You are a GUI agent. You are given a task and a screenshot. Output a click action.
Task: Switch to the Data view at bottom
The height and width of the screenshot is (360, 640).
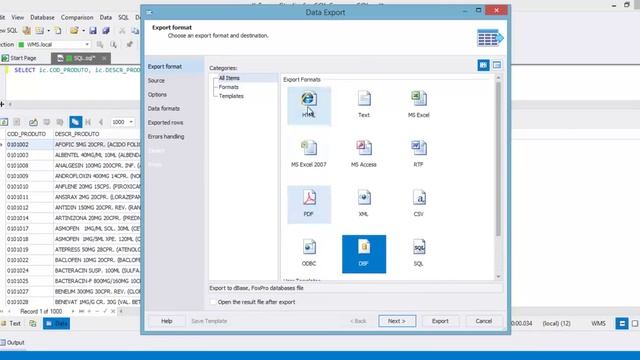click(x=57, y=324)
